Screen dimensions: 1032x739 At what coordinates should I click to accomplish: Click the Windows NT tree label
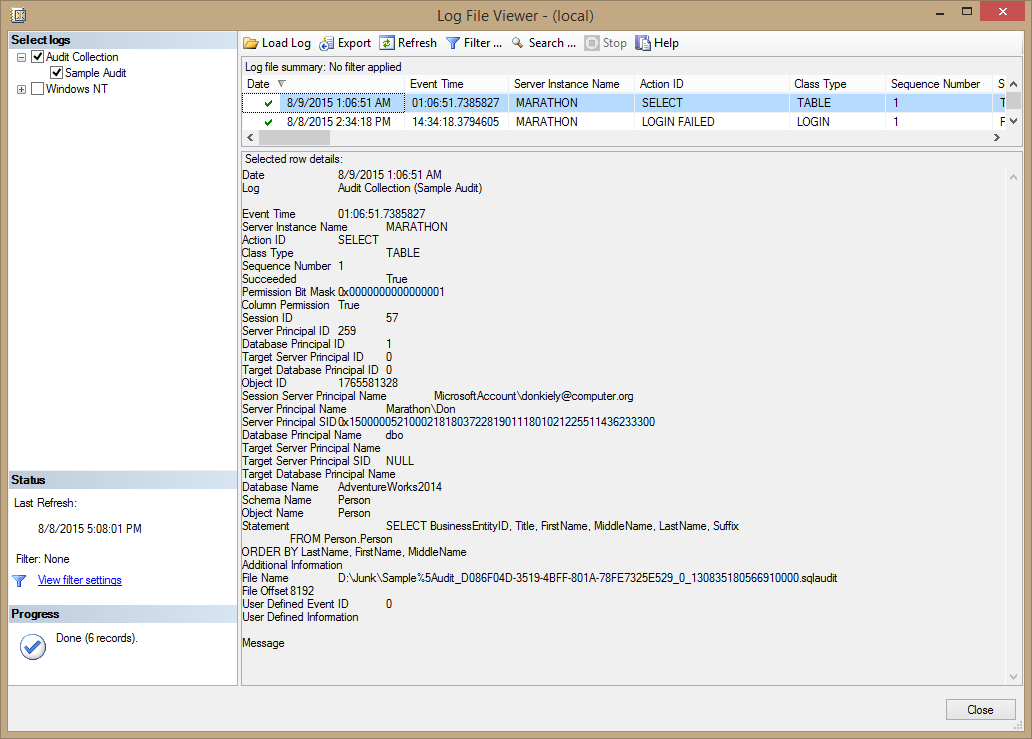click(76, 89)
